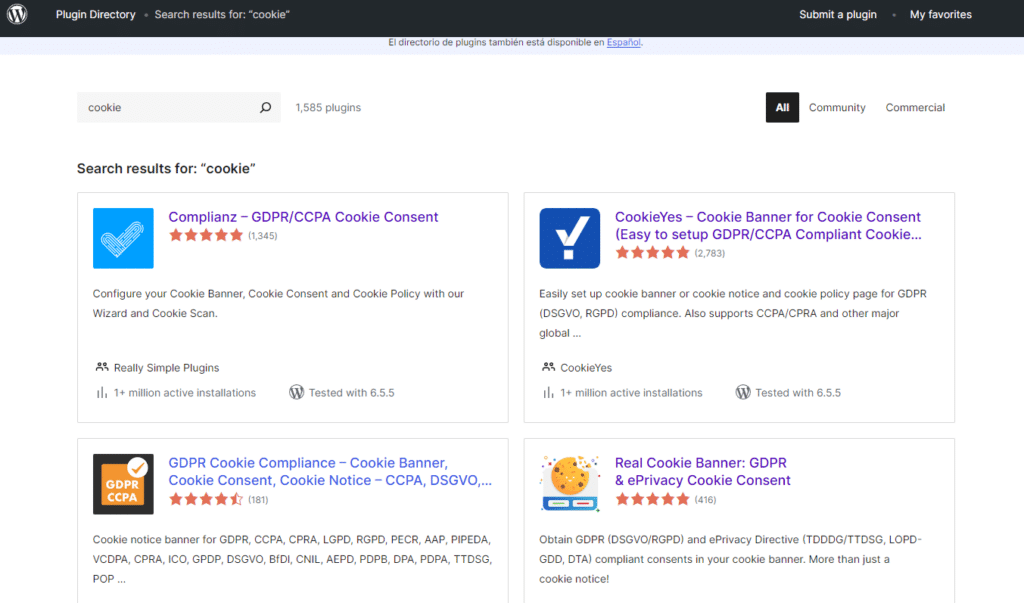Click CookieYes description starting Easily set up
1024x603 pixels.
click(733, 314)
